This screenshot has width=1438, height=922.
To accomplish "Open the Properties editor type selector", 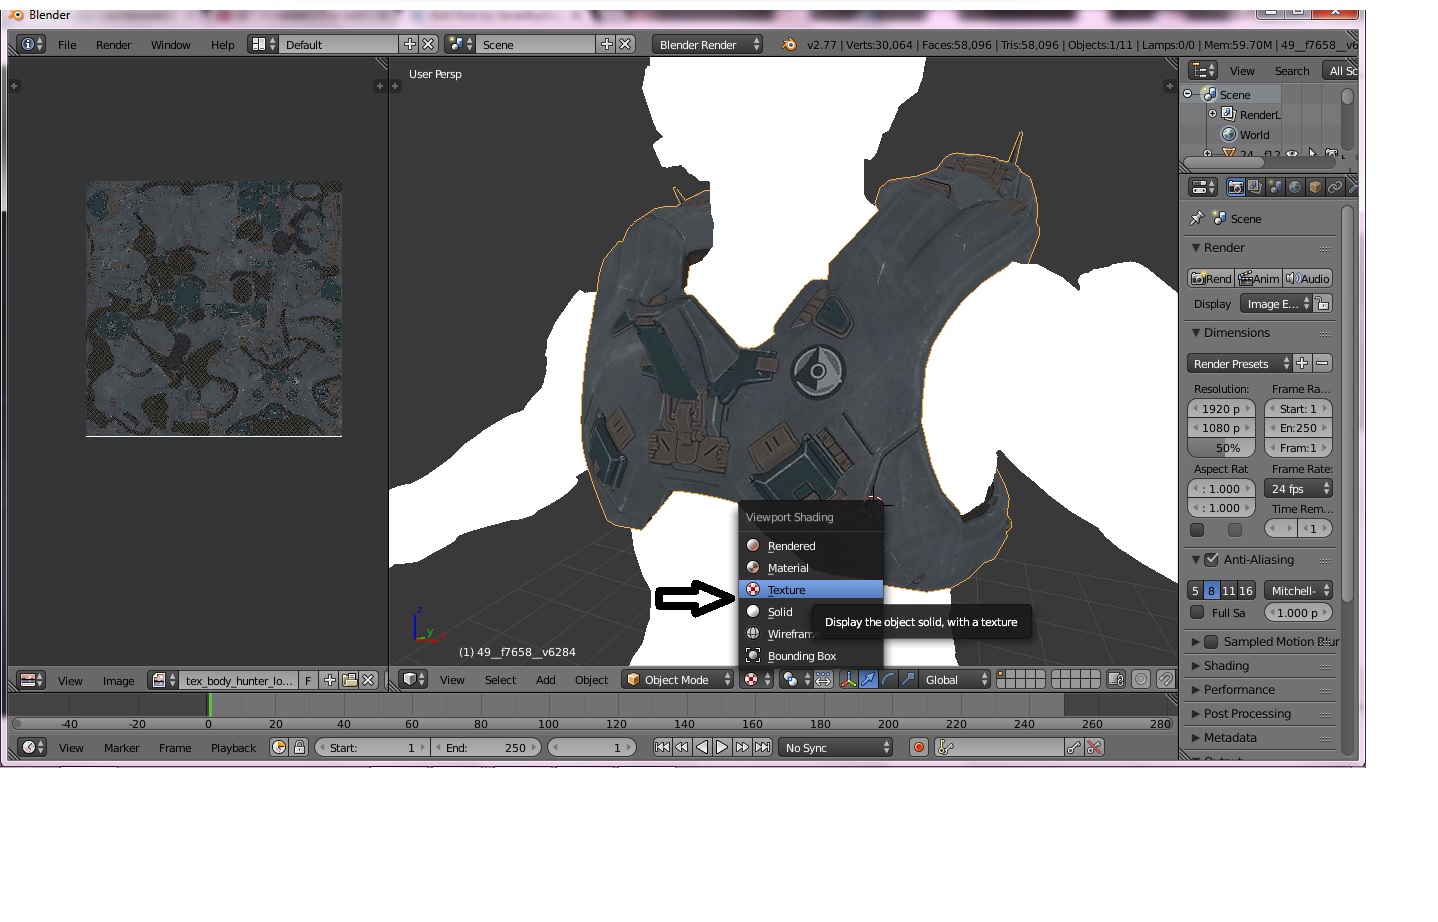I will click(1203, 187).
